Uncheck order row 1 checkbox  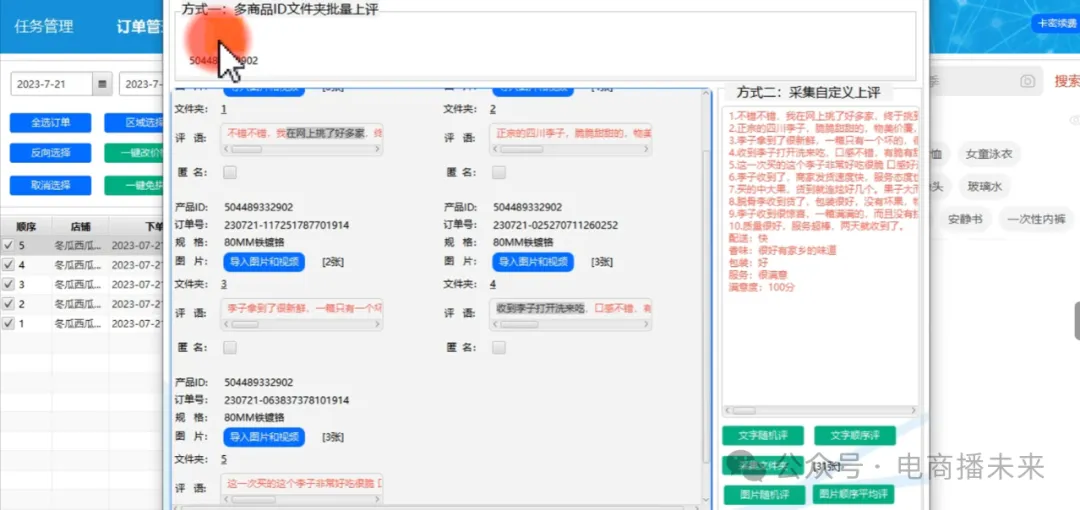[9, 324]
